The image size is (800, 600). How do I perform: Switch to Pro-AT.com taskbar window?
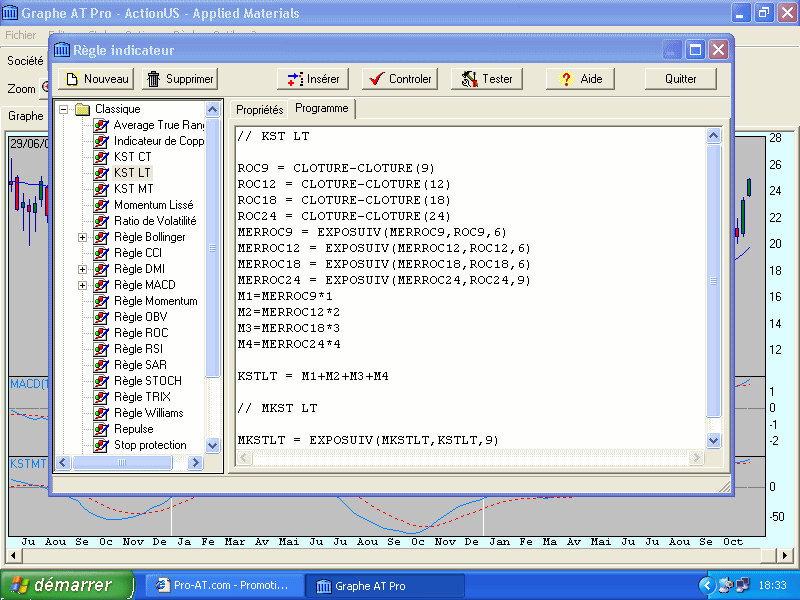pos(224,586)
